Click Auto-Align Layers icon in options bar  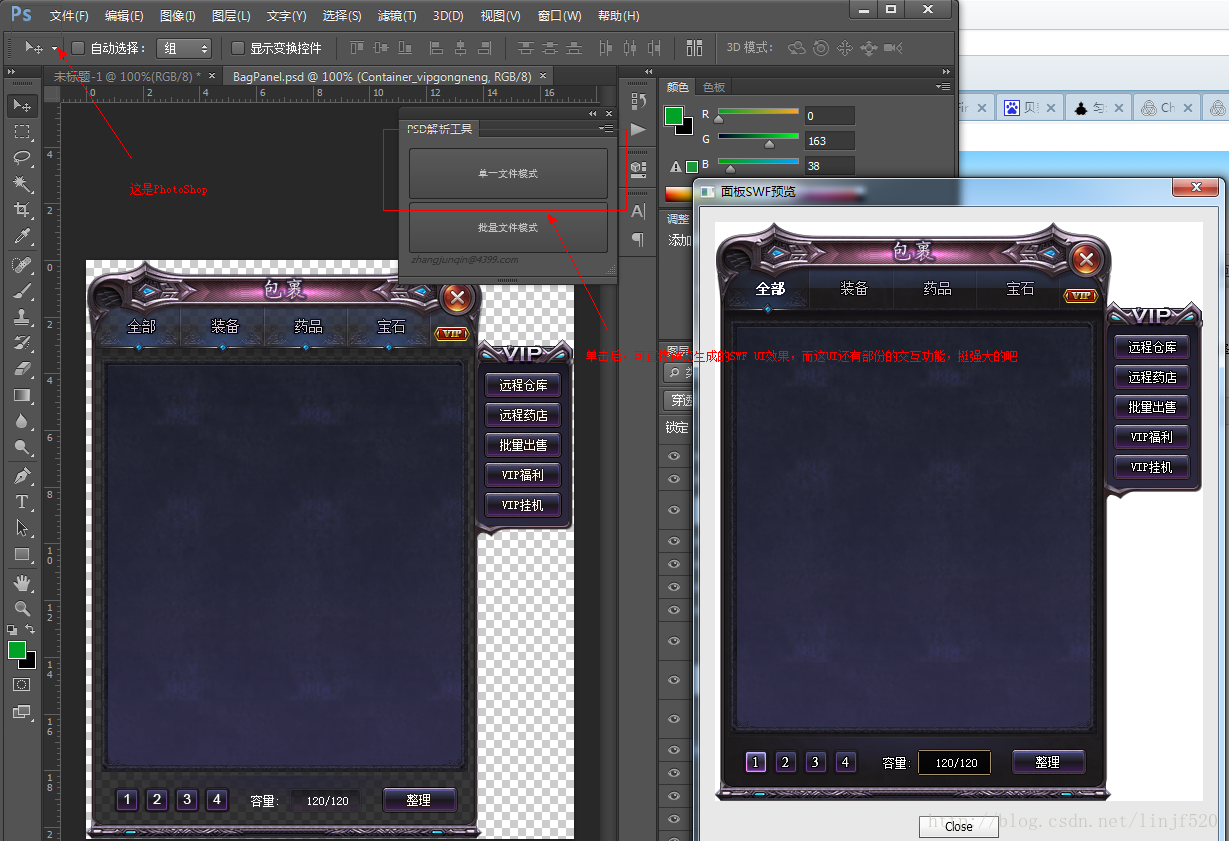694,48
